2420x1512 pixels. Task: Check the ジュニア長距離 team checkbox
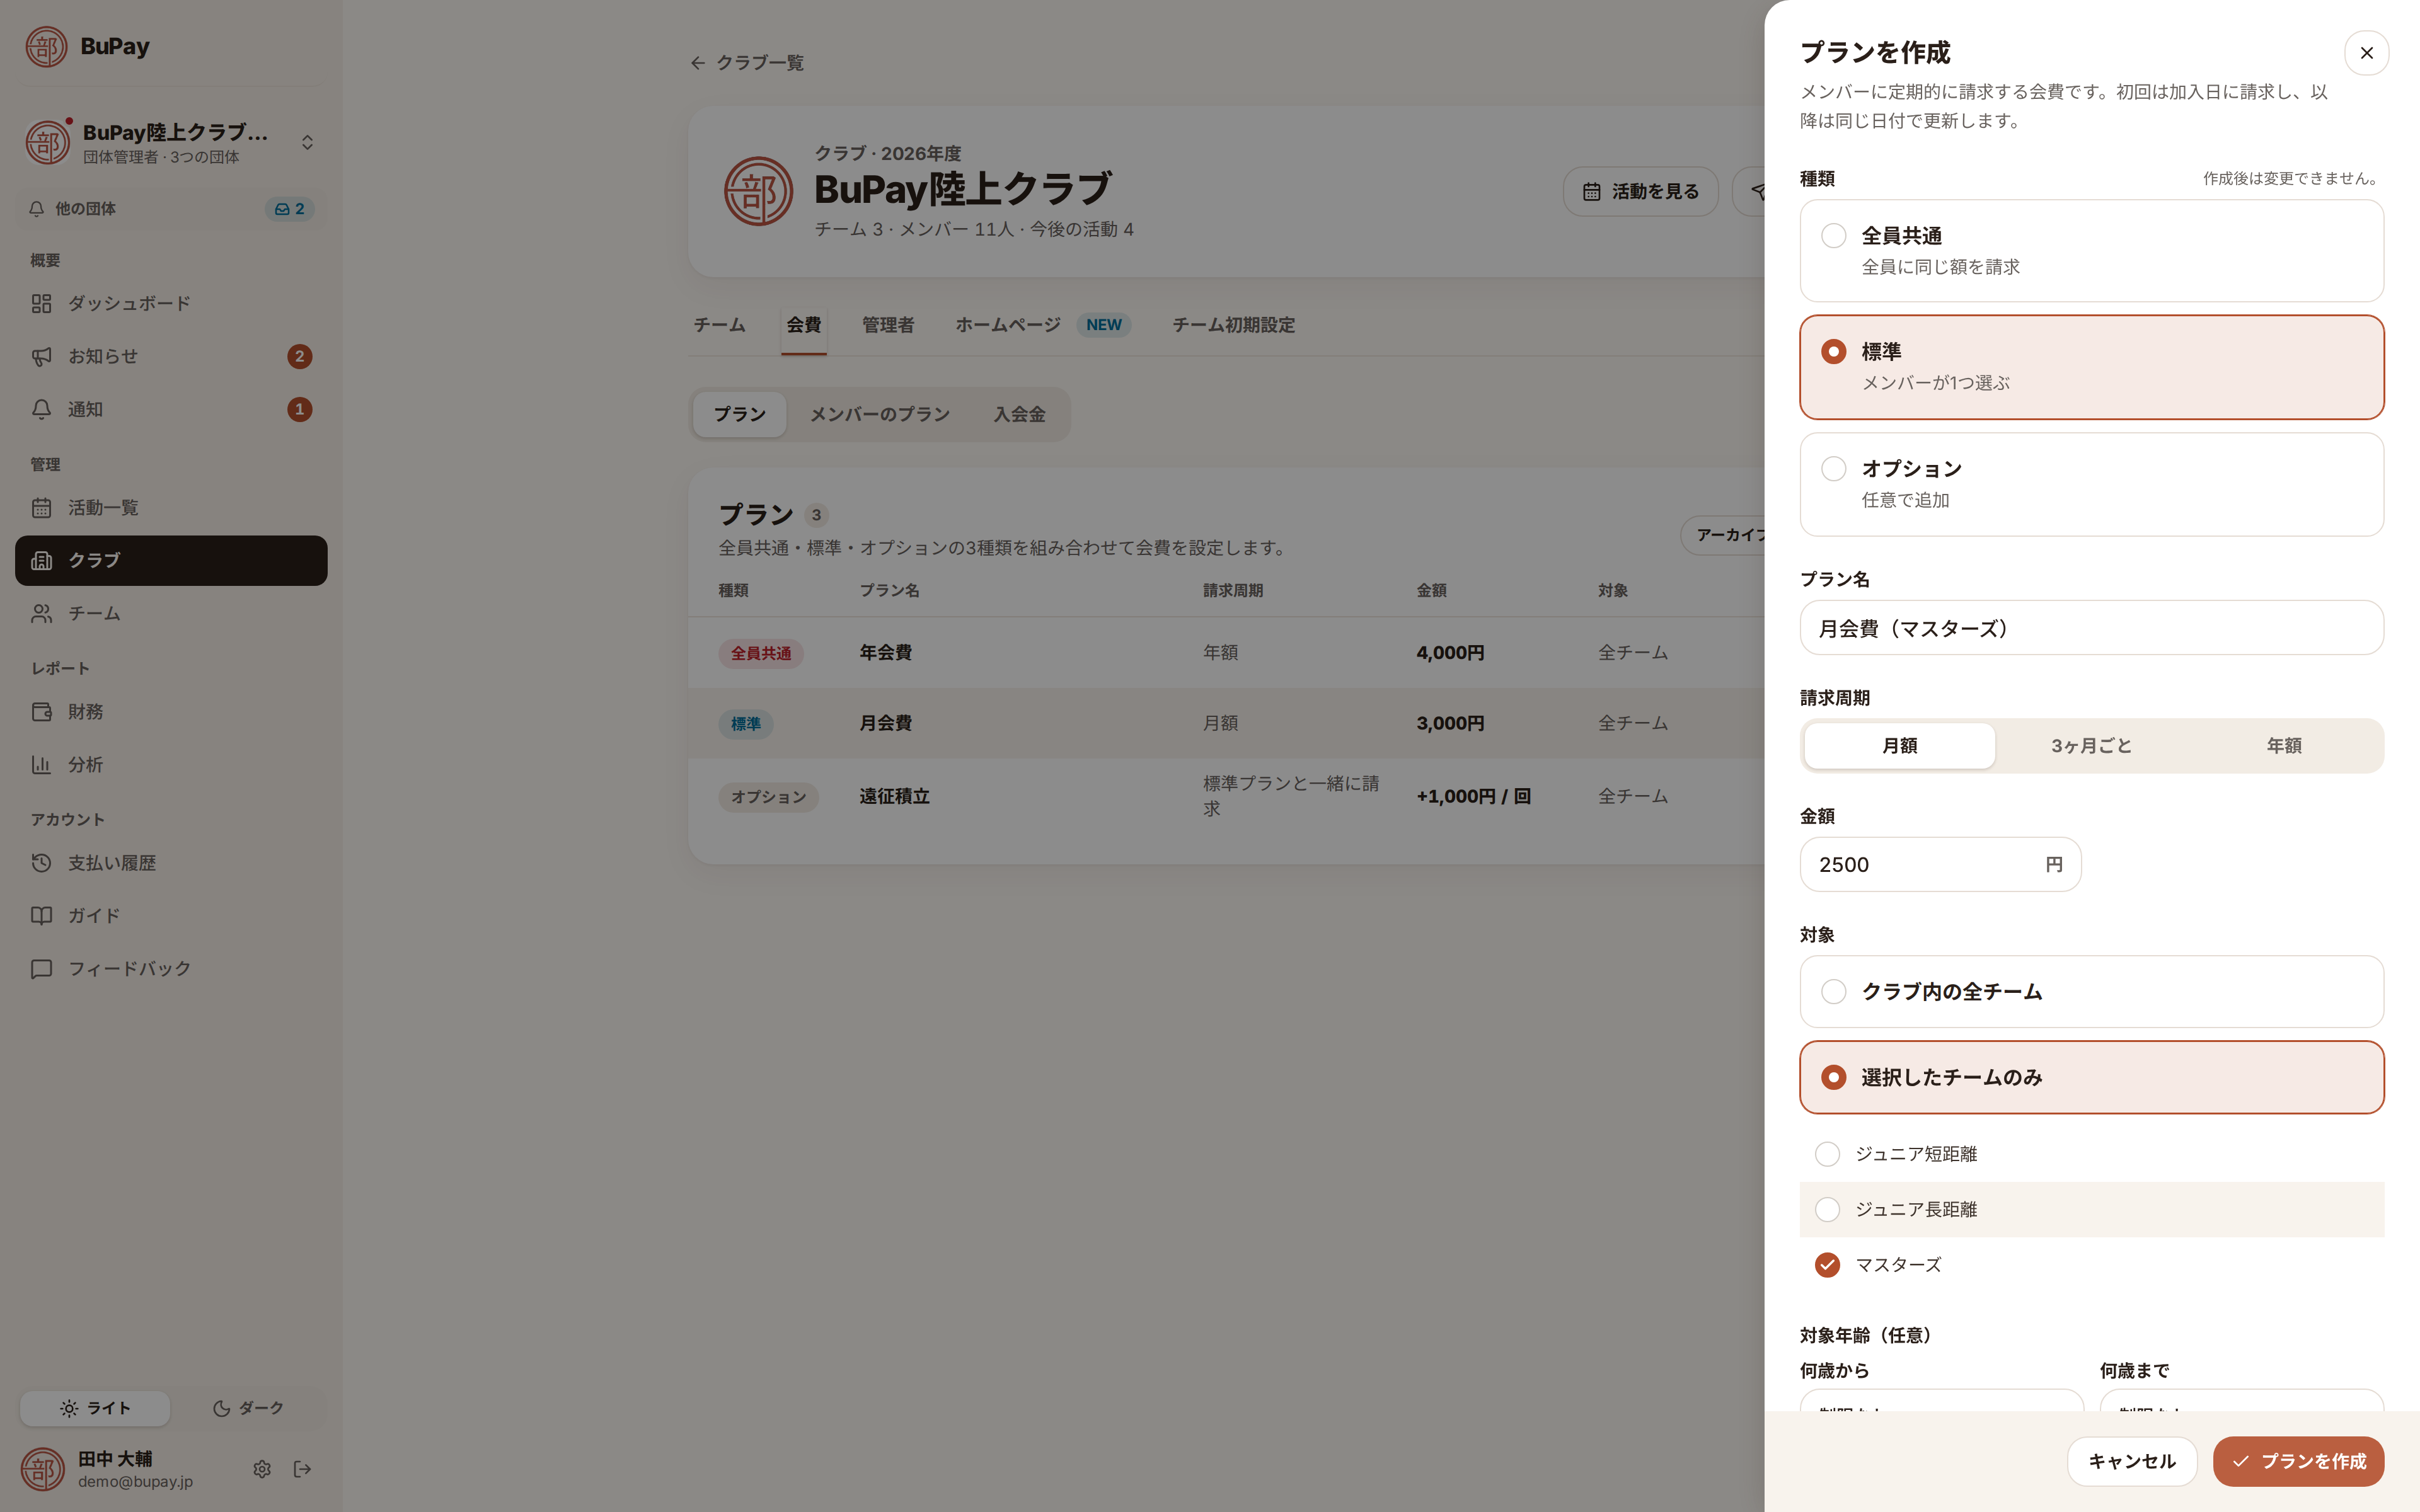click(x=1827, y=1210)
